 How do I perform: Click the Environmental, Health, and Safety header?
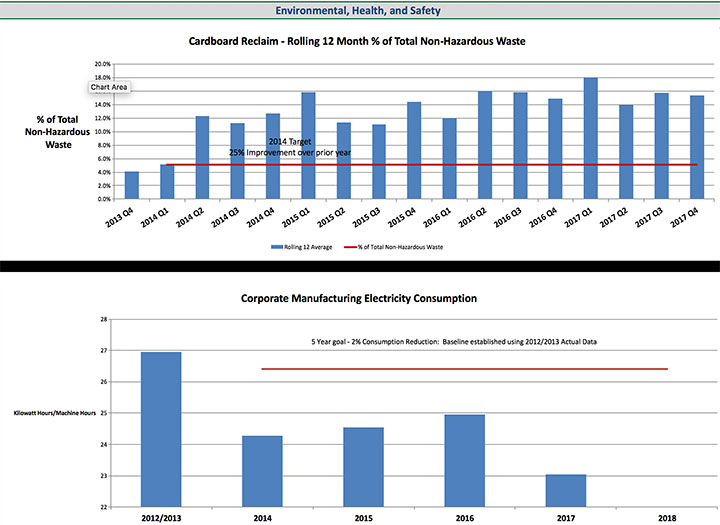pos(360,11)
